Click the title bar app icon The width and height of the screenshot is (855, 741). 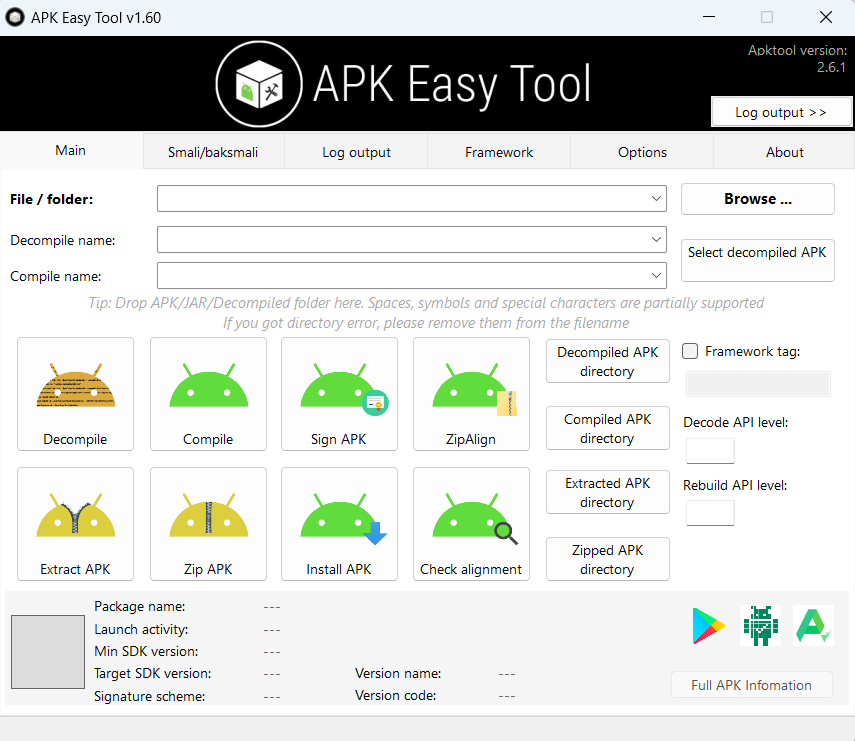click(15, 17)
